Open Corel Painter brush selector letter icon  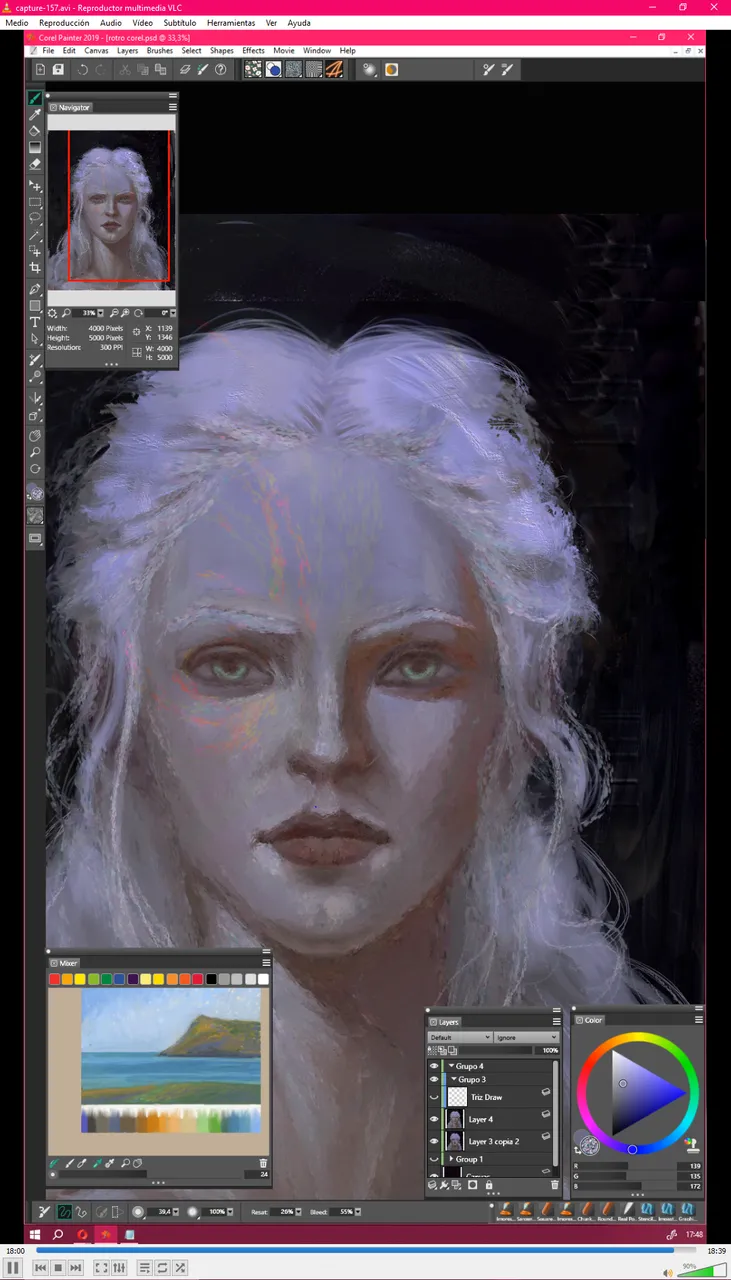click(x=335, y=69)
